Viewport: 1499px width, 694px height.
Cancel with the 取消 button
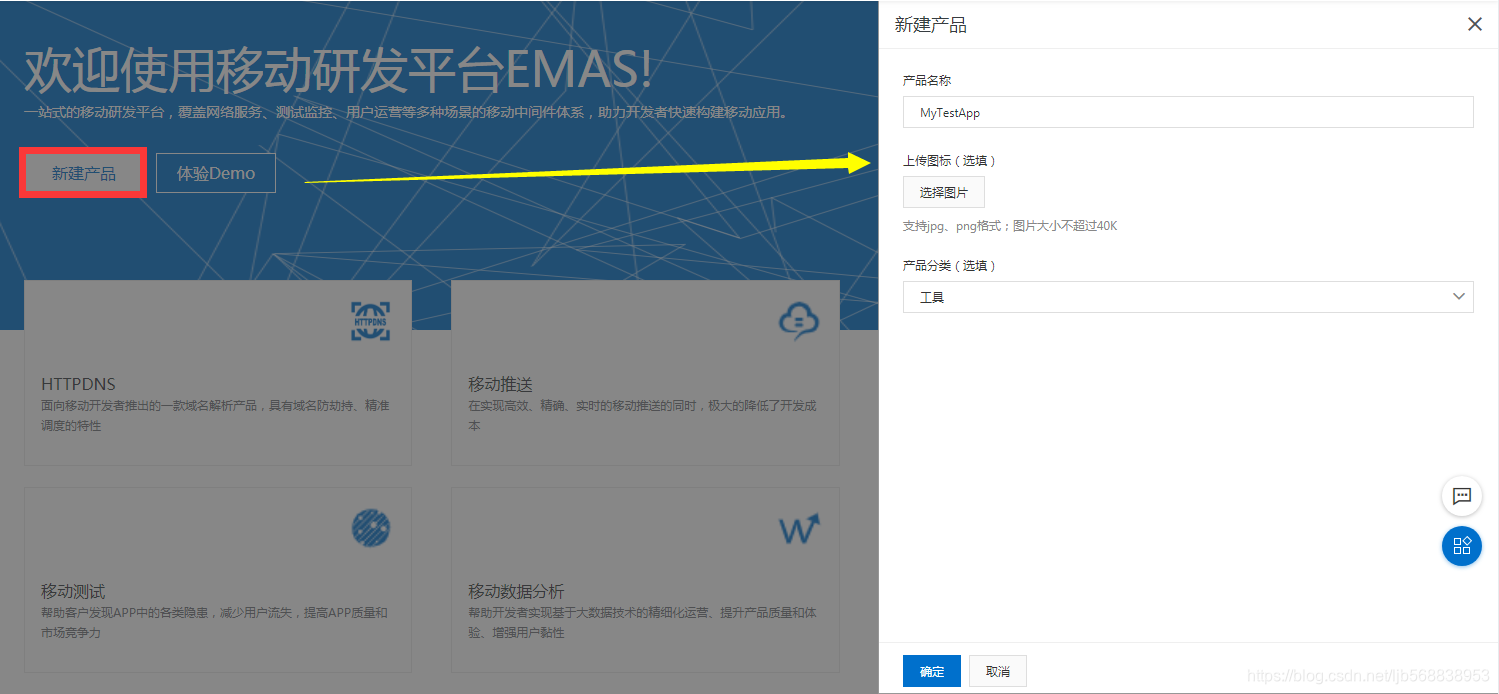coord(998,671)
